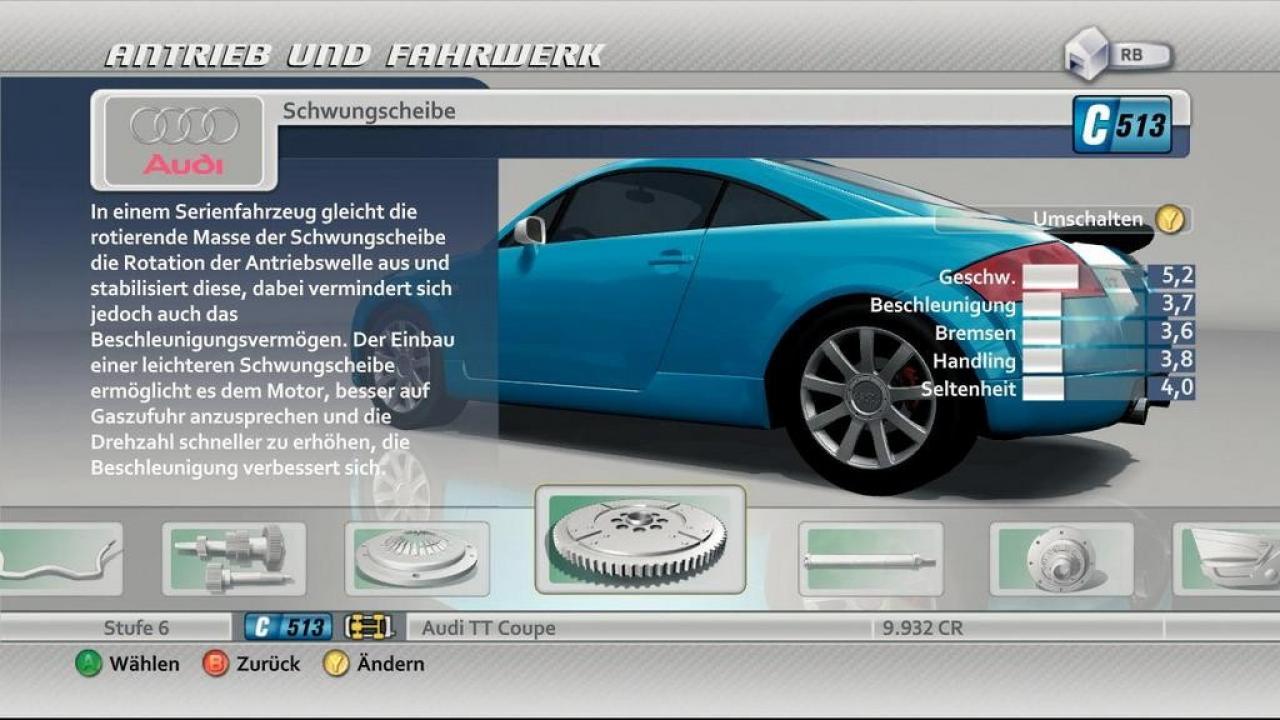Click the C 513 badge in status bar
The width and height of the screenshot is (1280, 720).
coord(288,628)
